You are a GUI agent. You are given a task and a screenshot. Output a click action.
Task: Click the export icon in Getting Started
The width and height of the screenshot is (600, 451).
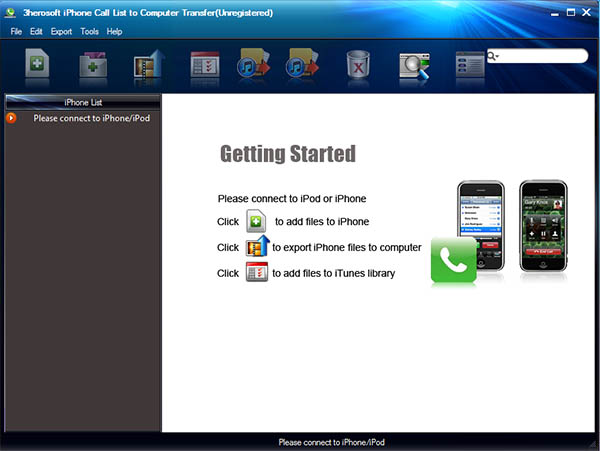point(257,246)
